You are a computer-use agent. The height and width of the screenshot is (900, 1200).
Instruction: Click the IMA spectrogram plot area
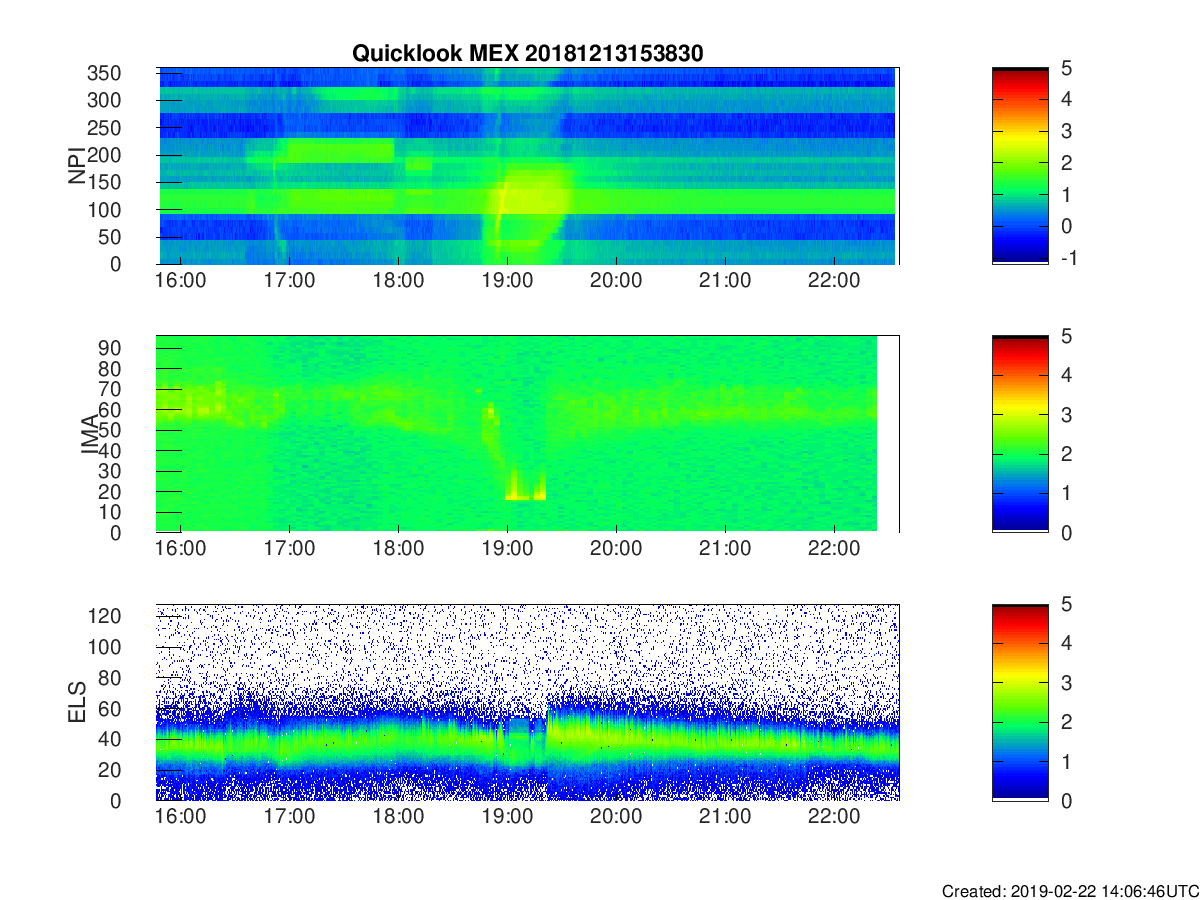[527, 434]
